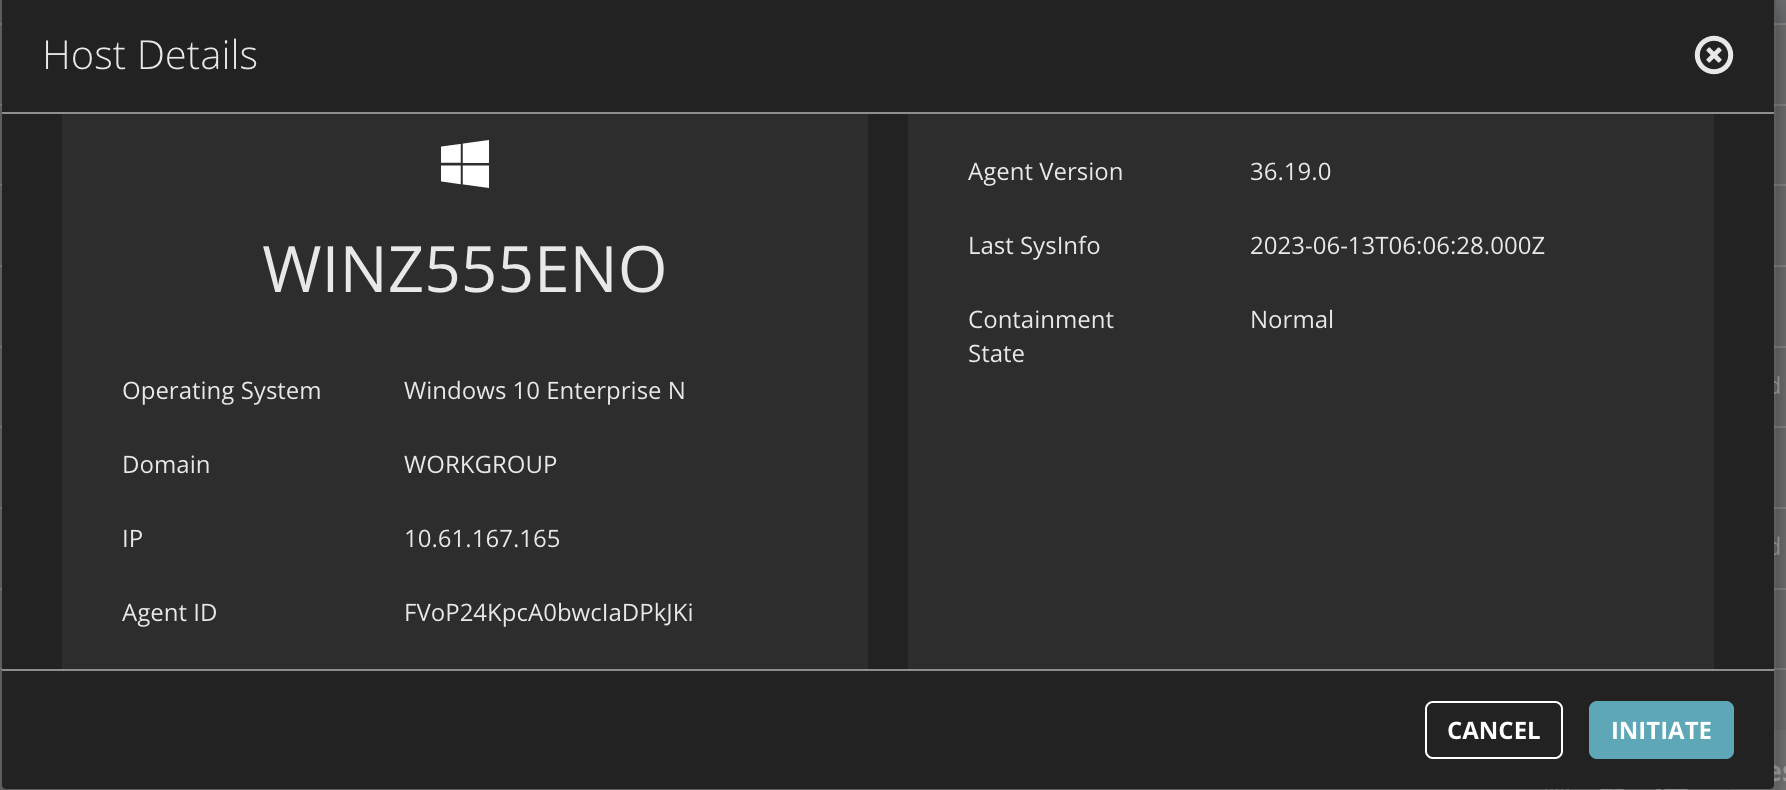1786x790 pixels.
Task: Select the hostname WINZ555ENO
Action: (464, 270)
